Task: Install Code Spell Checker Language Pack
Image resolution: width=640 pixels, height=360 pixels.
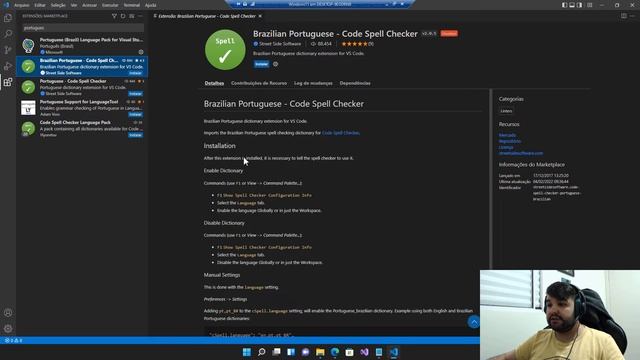Action: click(135, 135)
